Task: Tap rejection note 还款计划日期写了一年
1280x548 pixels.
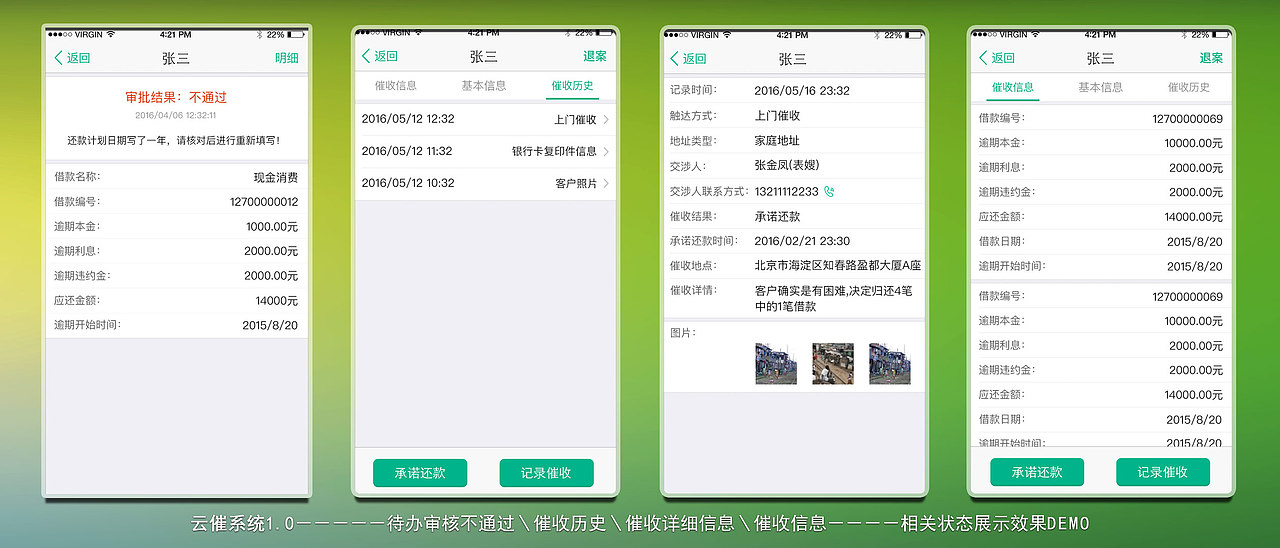Action: coord(176,140)
